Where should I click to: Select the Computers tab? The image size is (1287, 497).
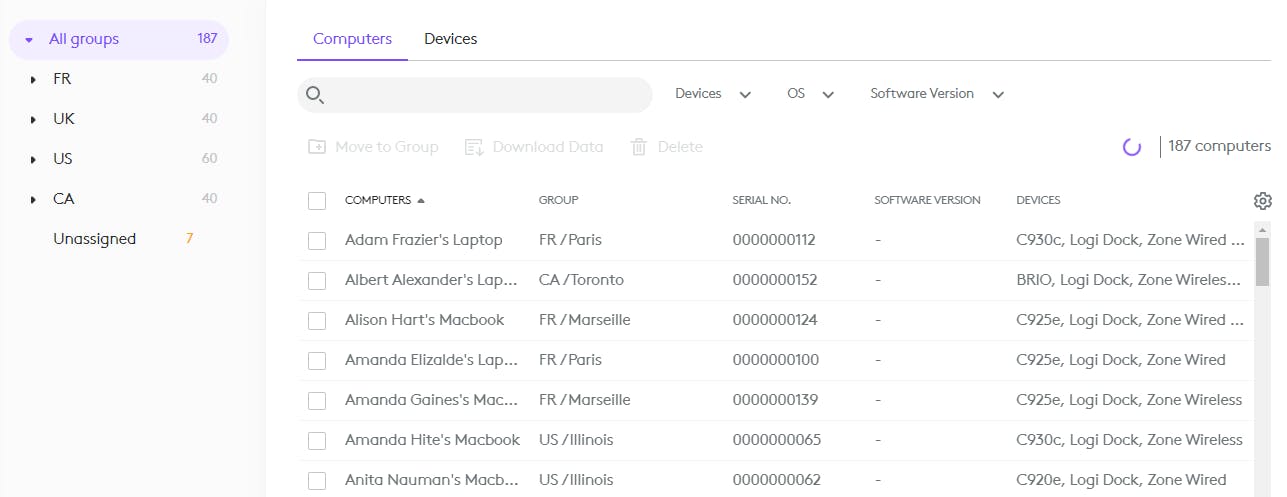tap(352, 39)
